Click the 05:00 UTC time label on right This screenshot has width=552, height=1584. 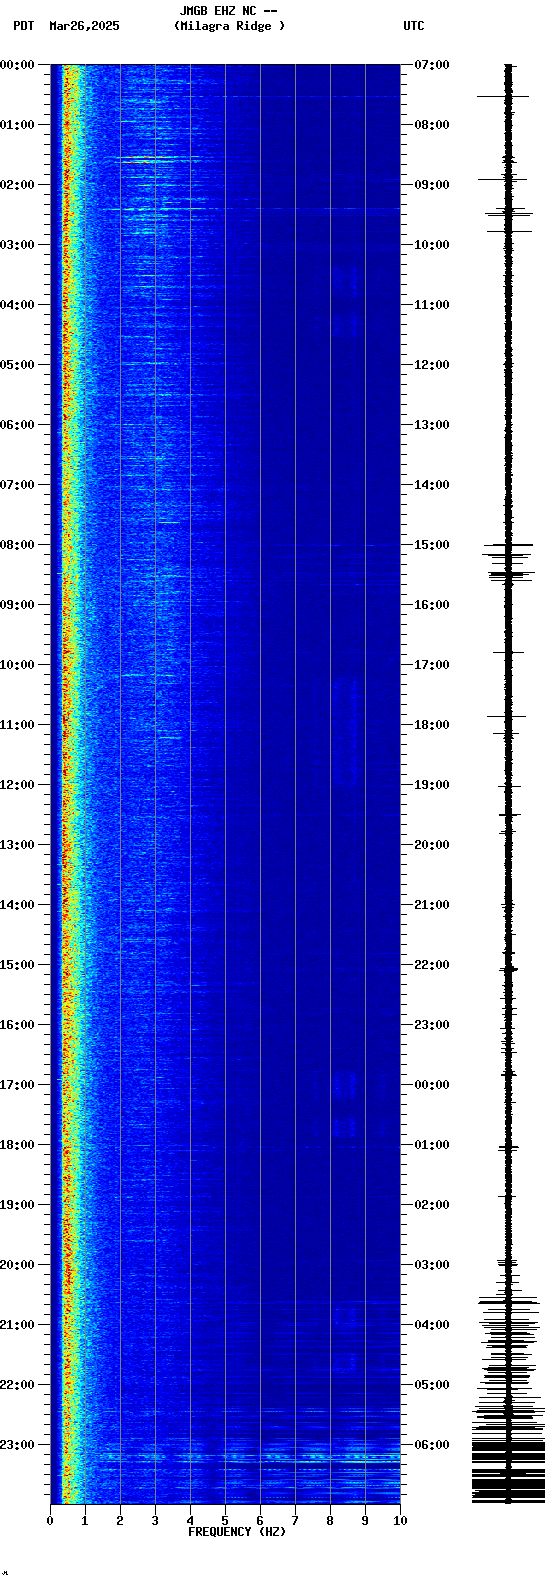tap(432, 1385)
